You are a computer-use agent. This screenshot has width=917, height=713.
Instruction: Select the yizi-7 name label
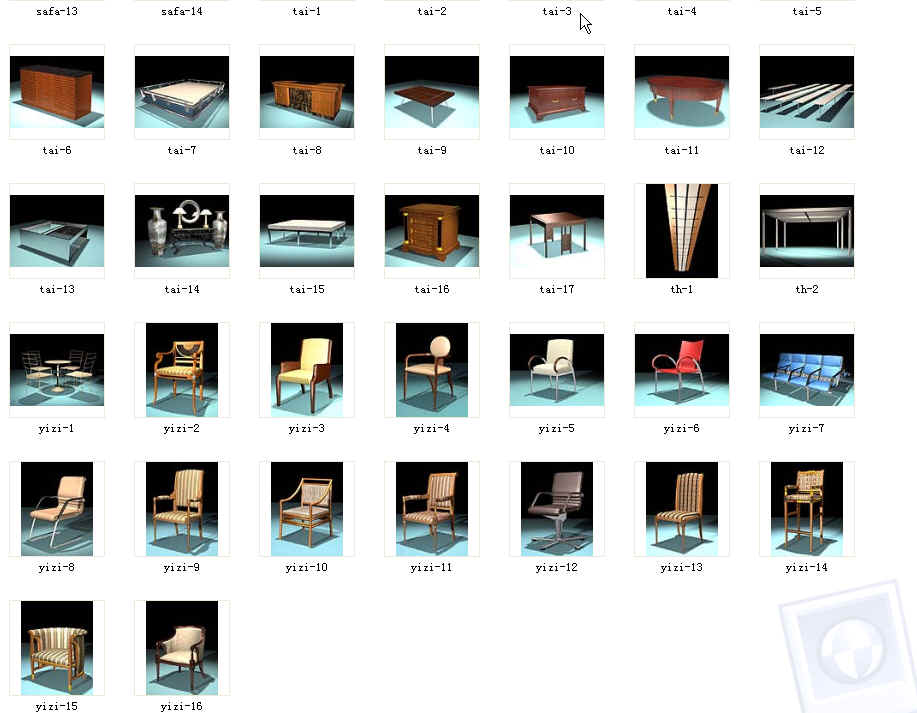coord(806,428)
